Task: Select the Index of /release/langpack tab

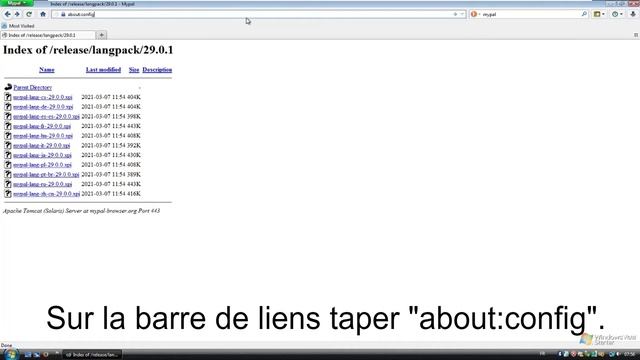Action: (x=48, y=35)
